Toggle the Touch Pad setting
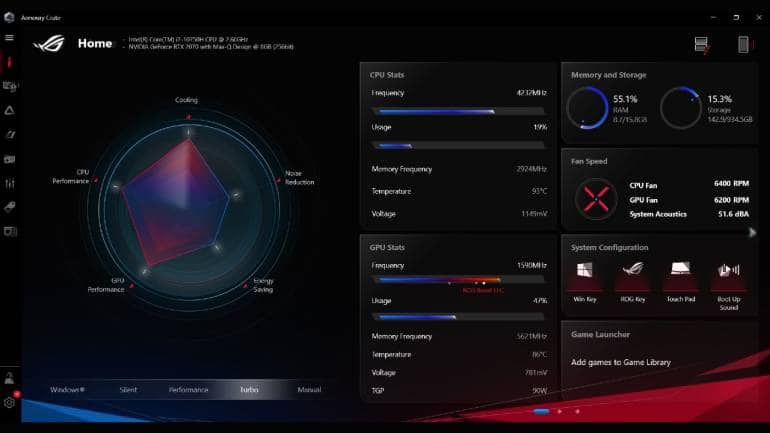770x433 pixels. pos(680,270)
